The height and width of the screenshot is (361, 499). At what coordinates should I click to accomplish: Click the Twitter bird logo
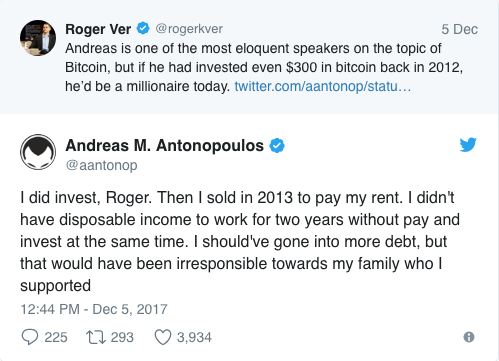[x=468, y=145]
